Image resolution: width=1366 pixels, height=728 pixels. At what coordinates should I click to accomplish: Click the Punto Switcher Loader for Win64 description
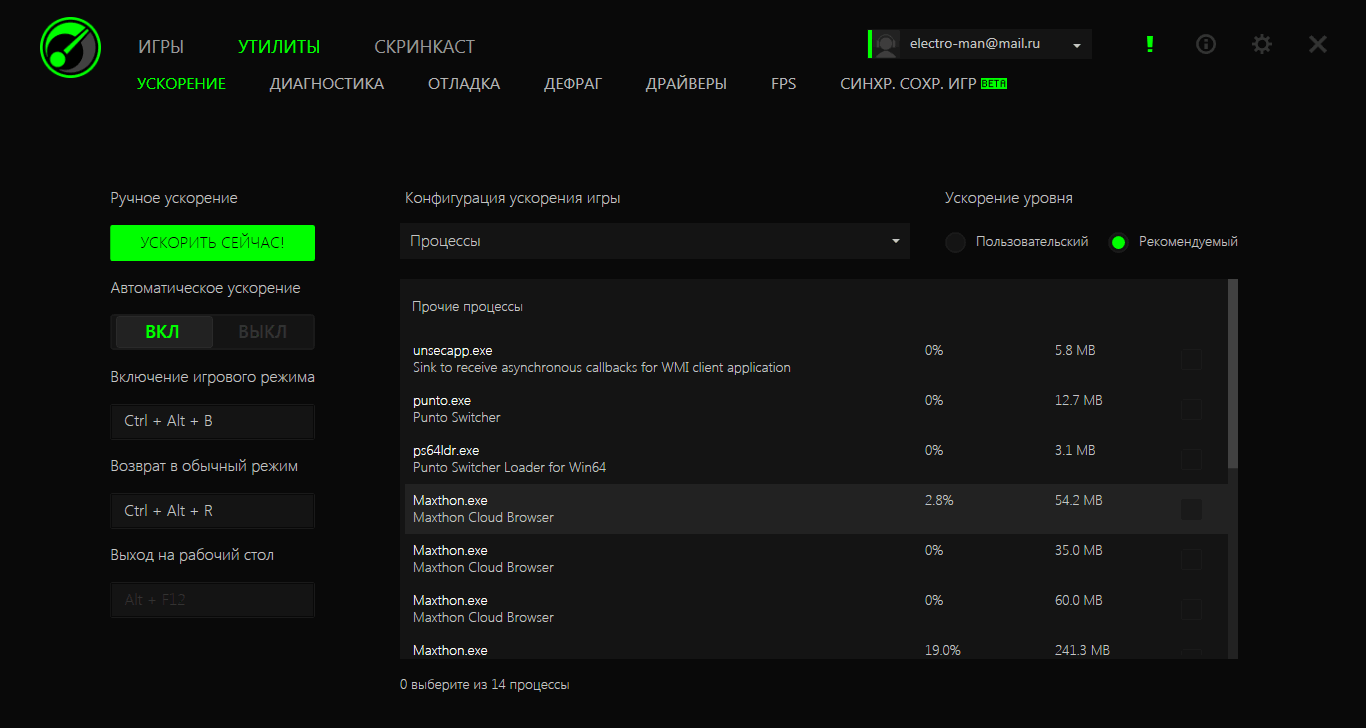coord(509,468)
